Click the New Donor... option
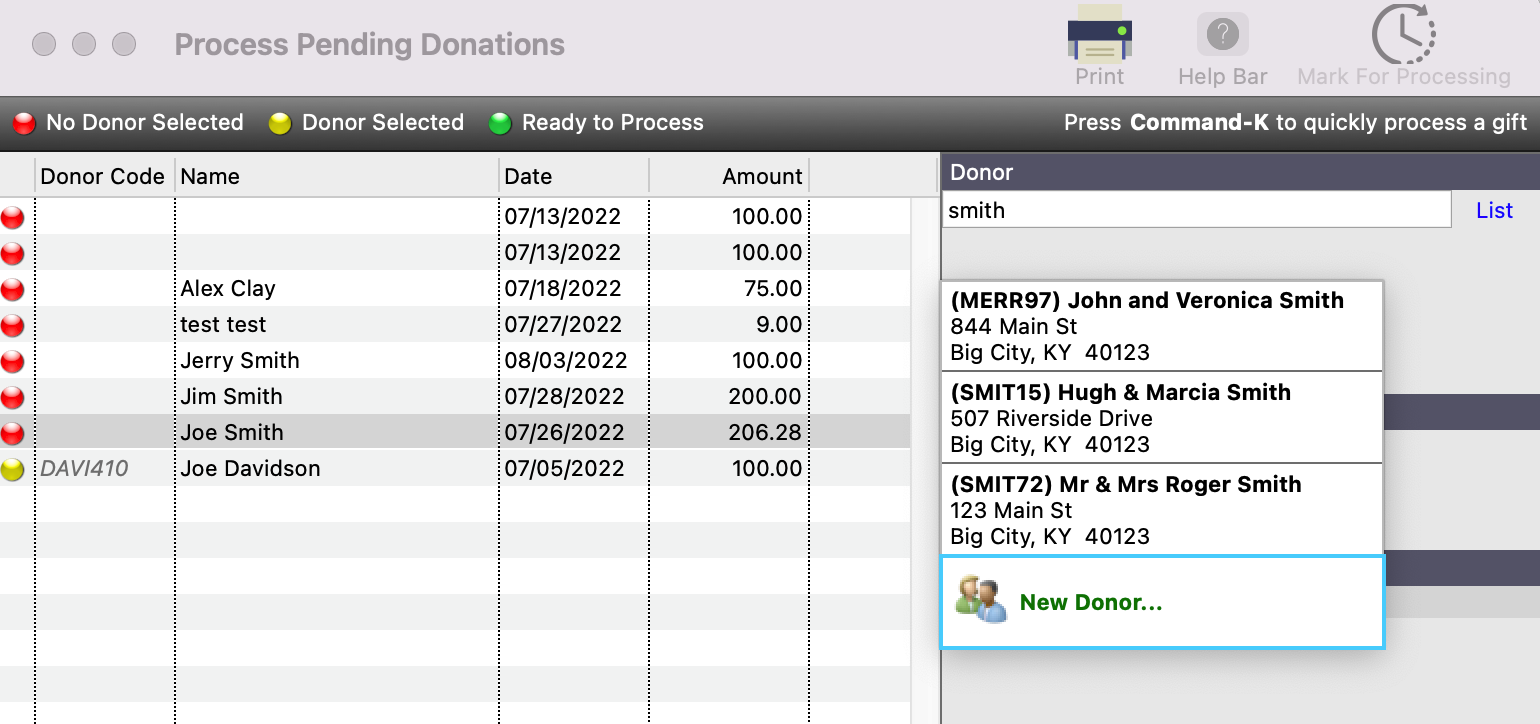The image size is (1540, 724). pos(1090,602)
